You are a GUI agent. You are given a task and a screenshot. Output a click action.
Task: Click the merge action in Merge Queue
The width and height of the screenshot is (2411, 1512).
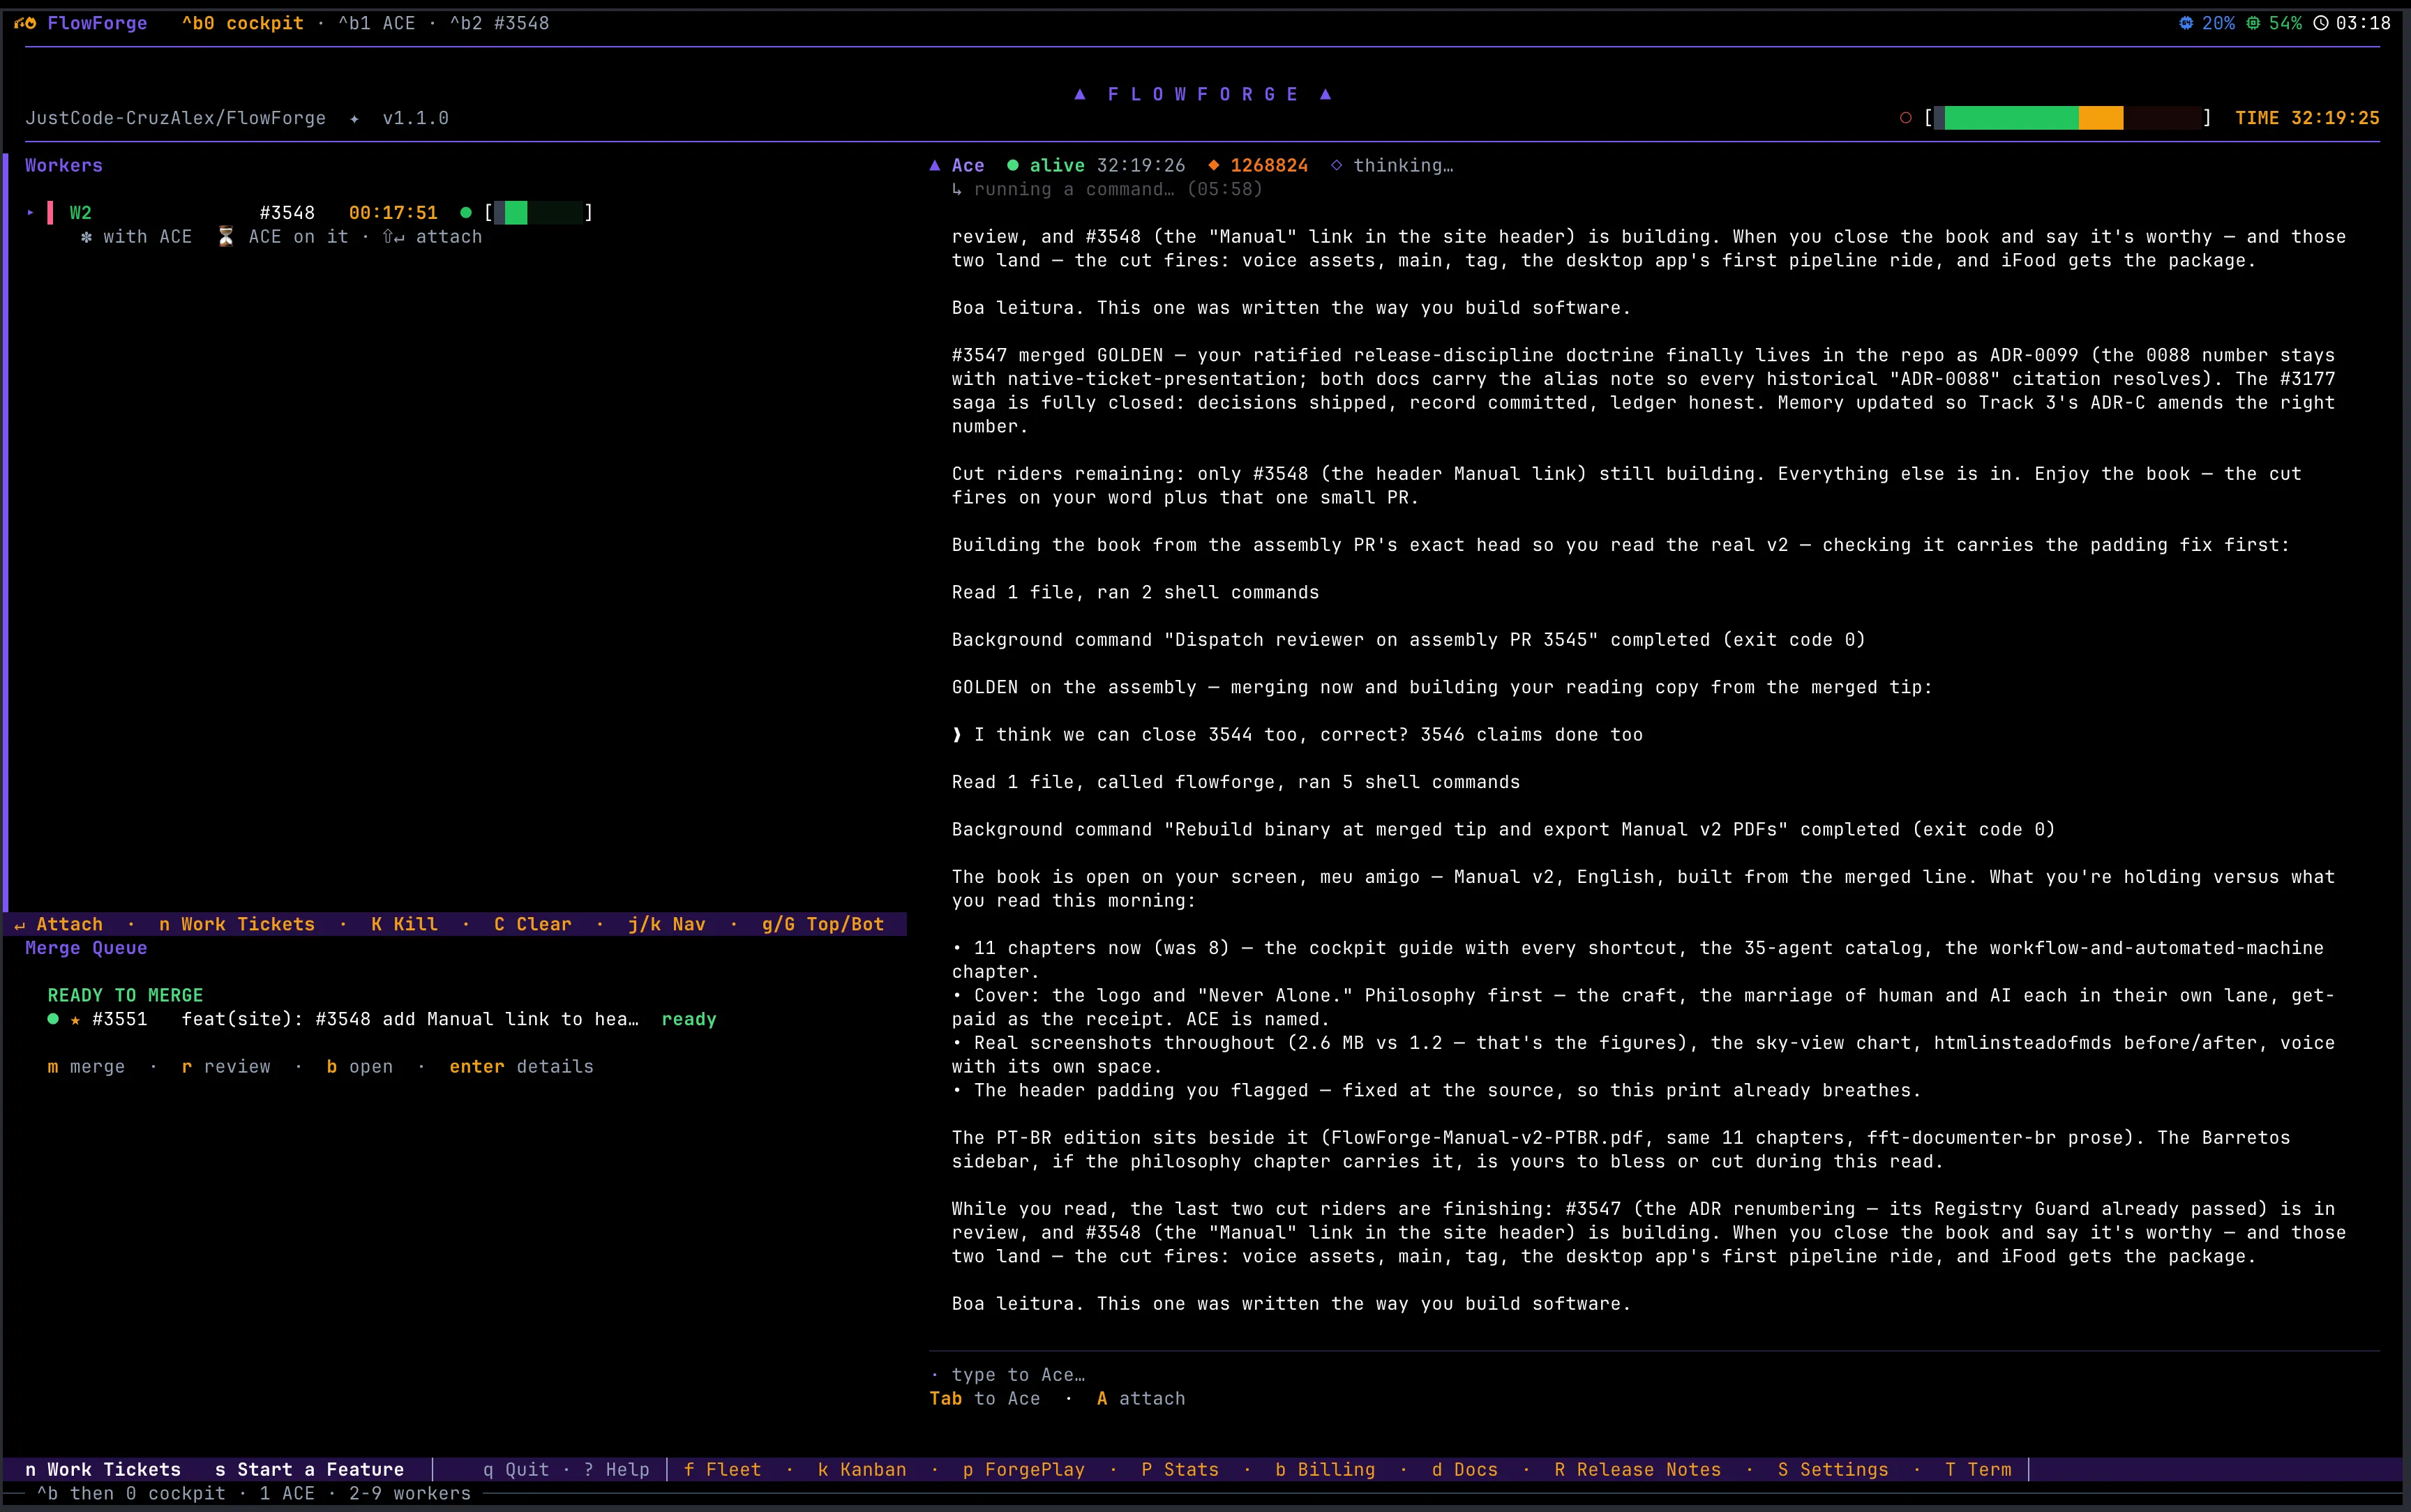pyautogui.click(x=86, y=1067)
